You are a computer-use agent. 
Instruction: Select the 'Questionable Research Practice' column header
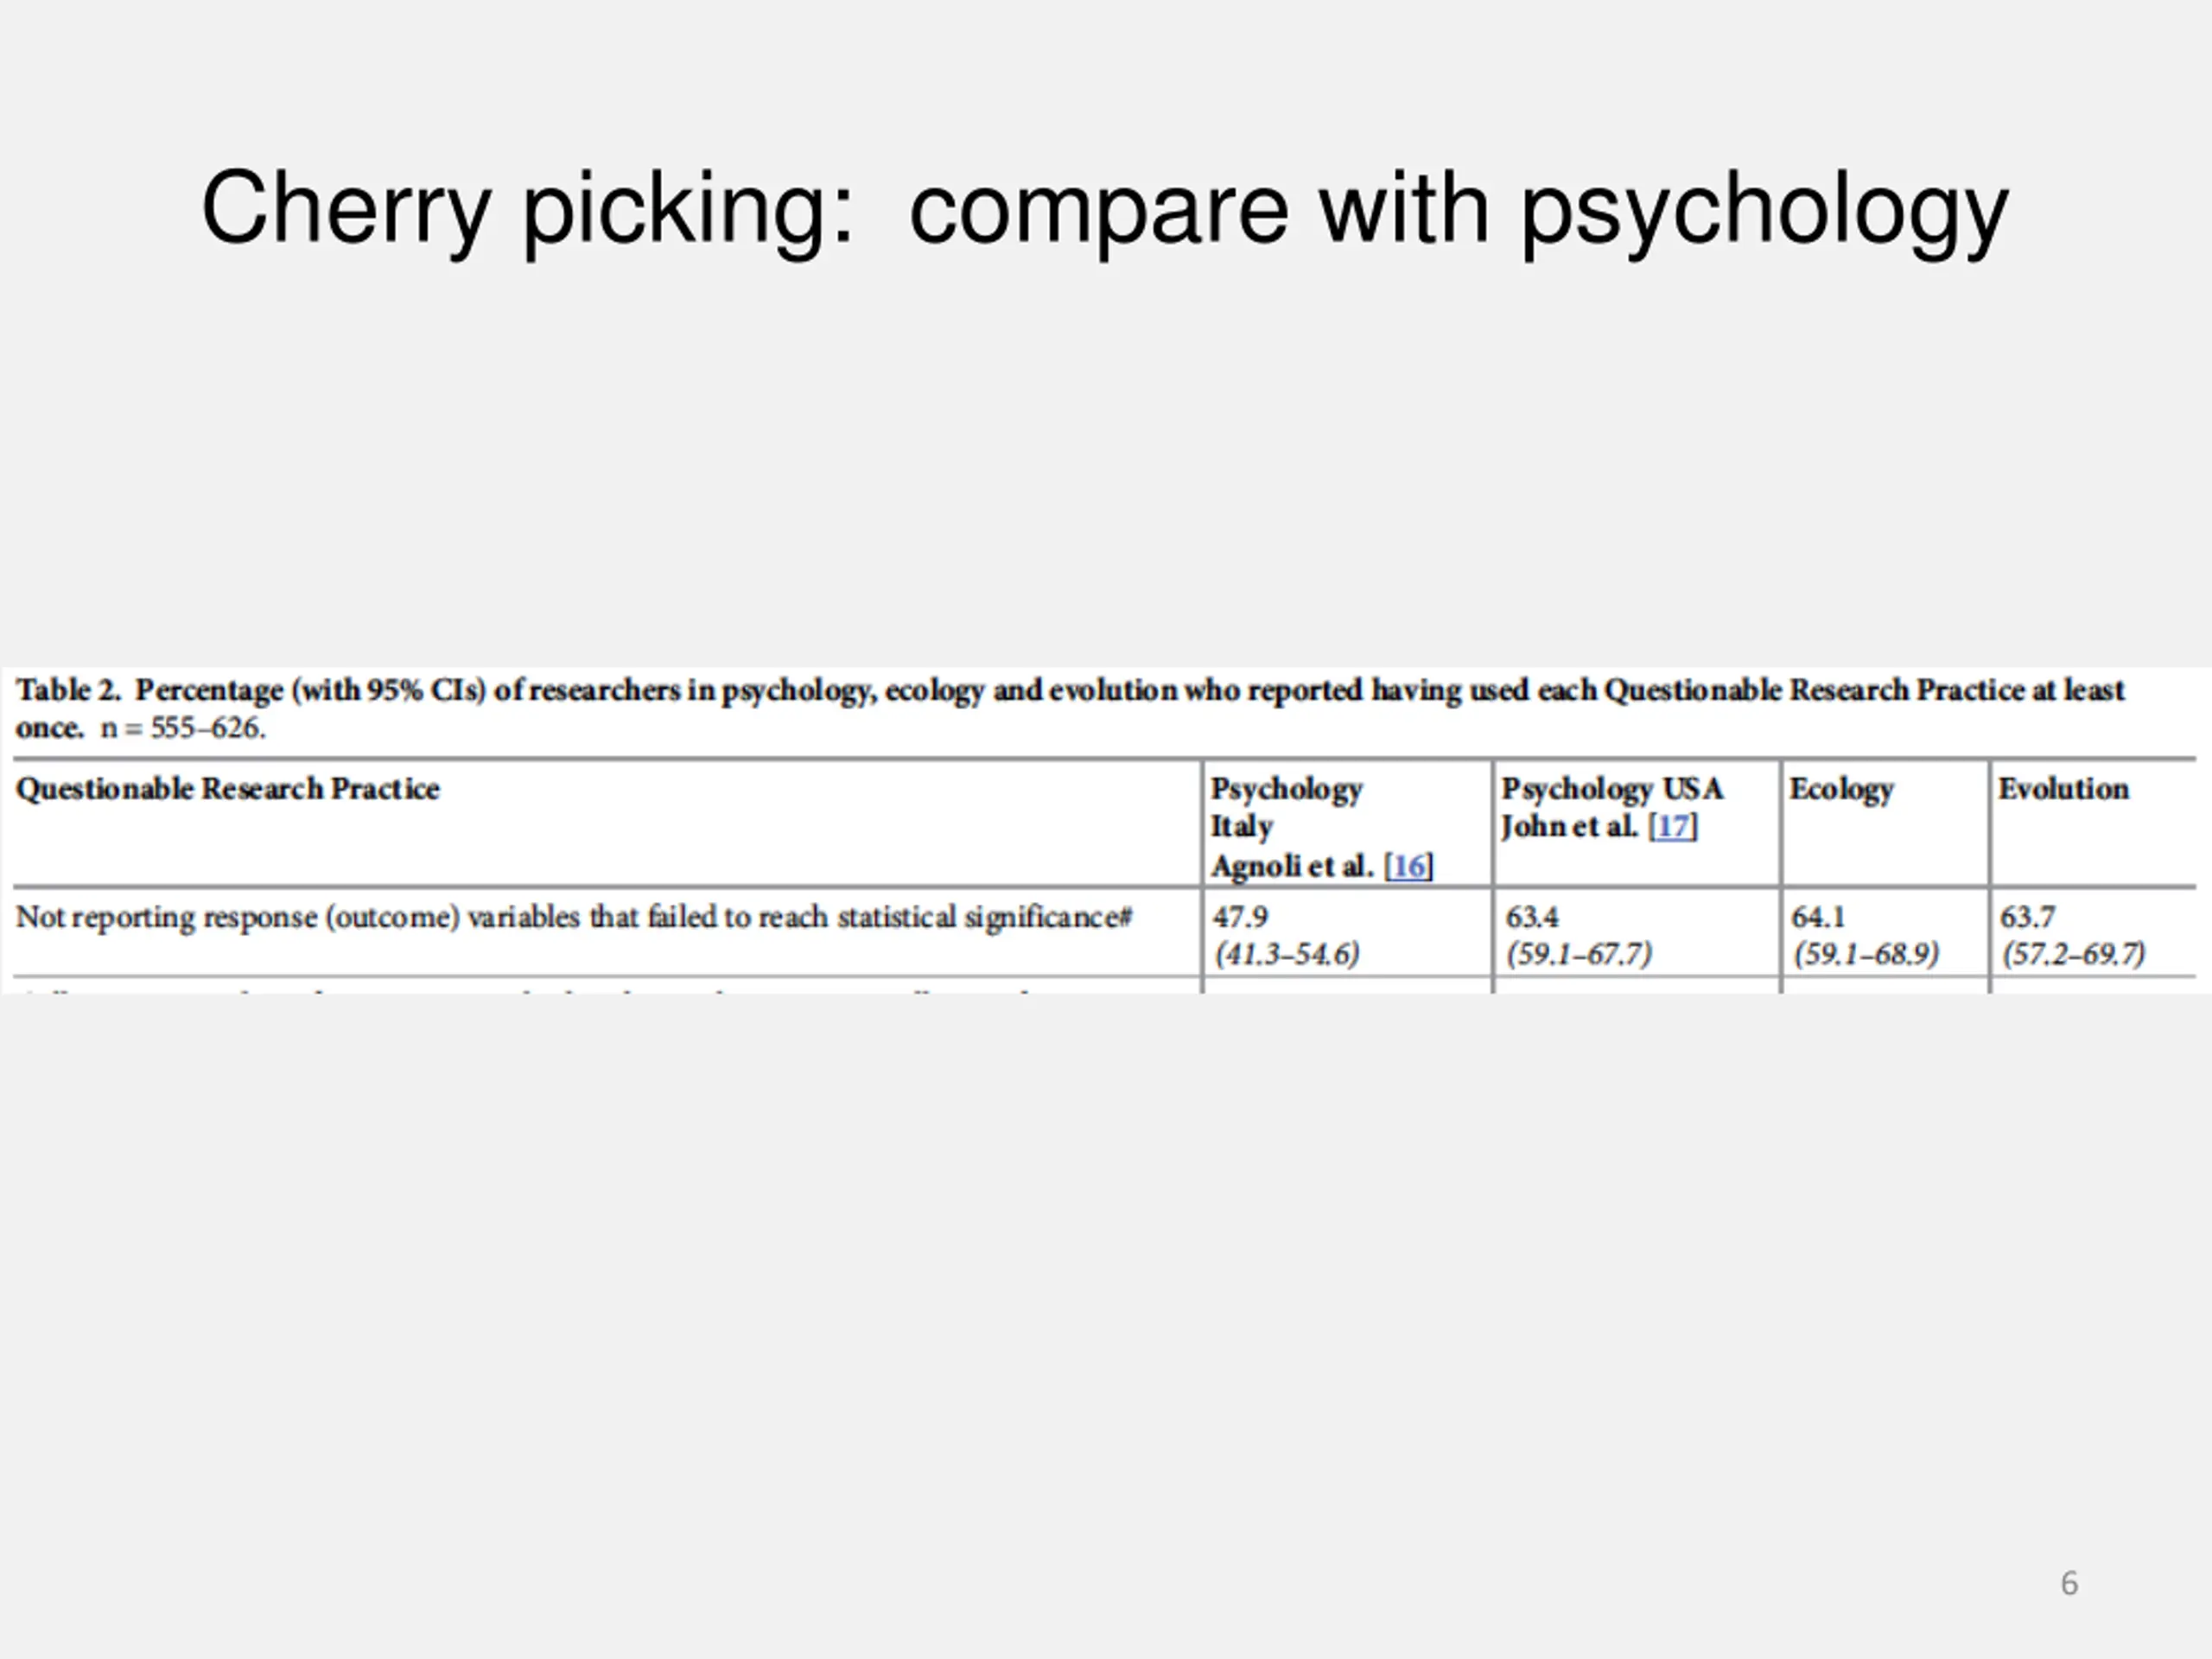(228, 789)
